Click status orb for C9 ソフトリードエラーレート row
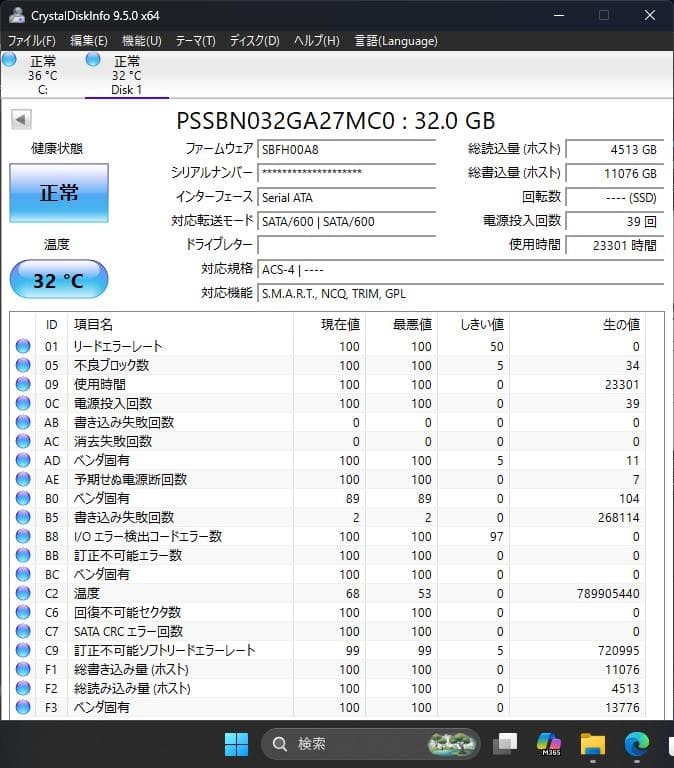This screenshot has width=674, height=768. pyautogui.click(x=23, y=650)
